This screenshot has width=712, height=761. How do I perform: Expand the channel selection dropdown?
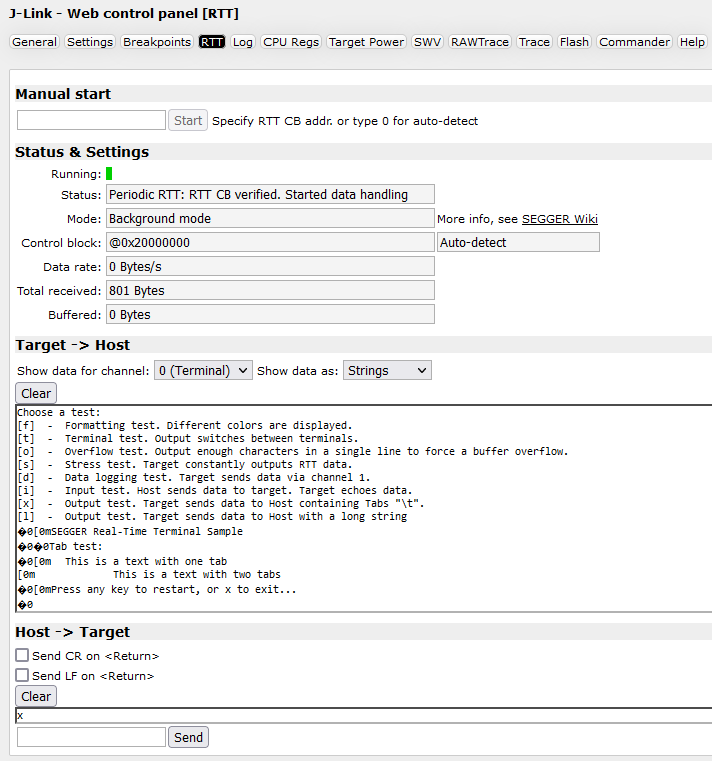coord(203,371)
